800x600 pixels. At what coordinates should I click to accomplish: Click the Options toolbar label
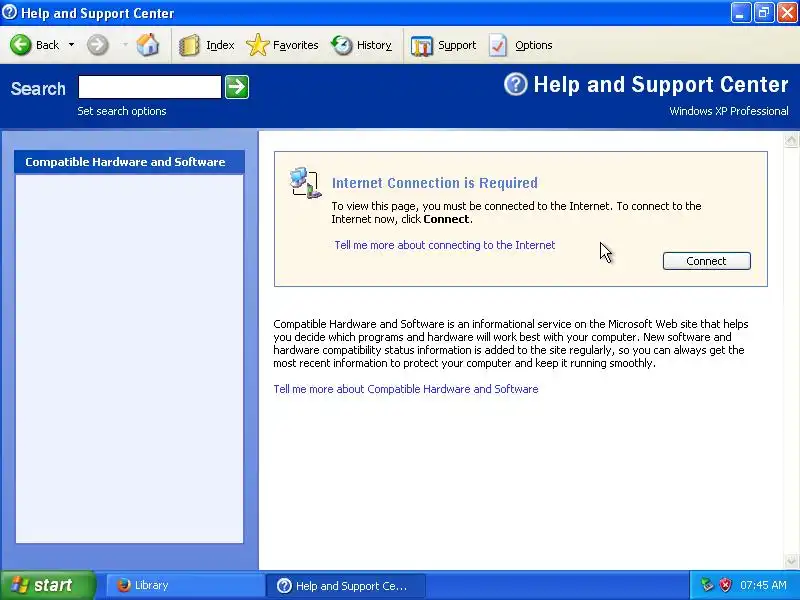pyautogui.click(x=534, y=45)
